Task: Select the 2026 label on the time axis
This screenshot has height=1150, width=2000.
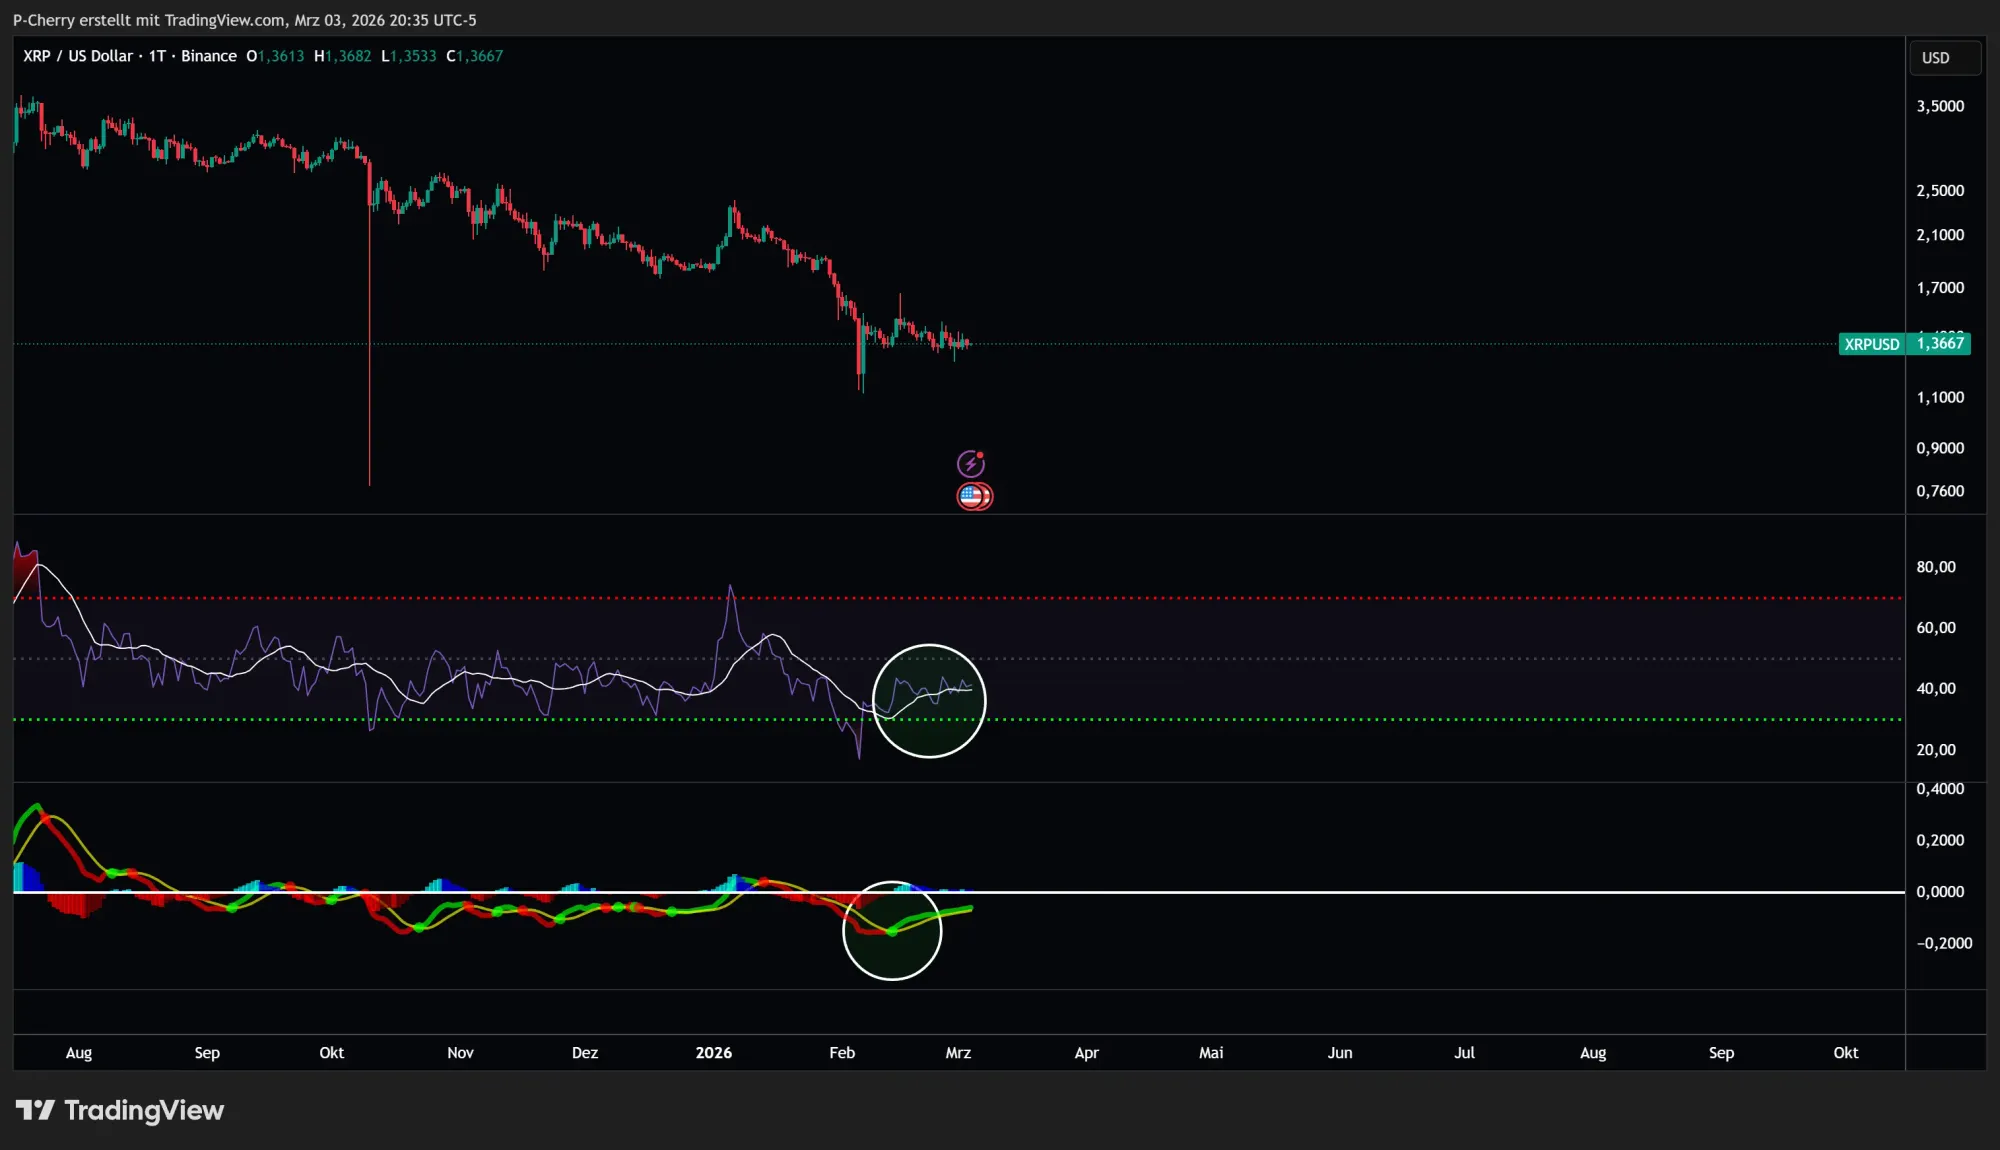Action: [x=713, y=1053]
